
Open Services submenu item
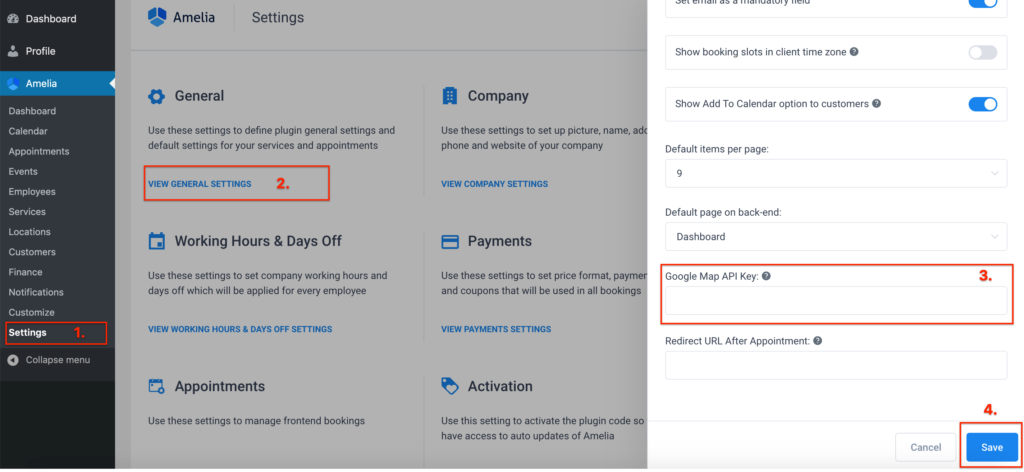[27, 212]
